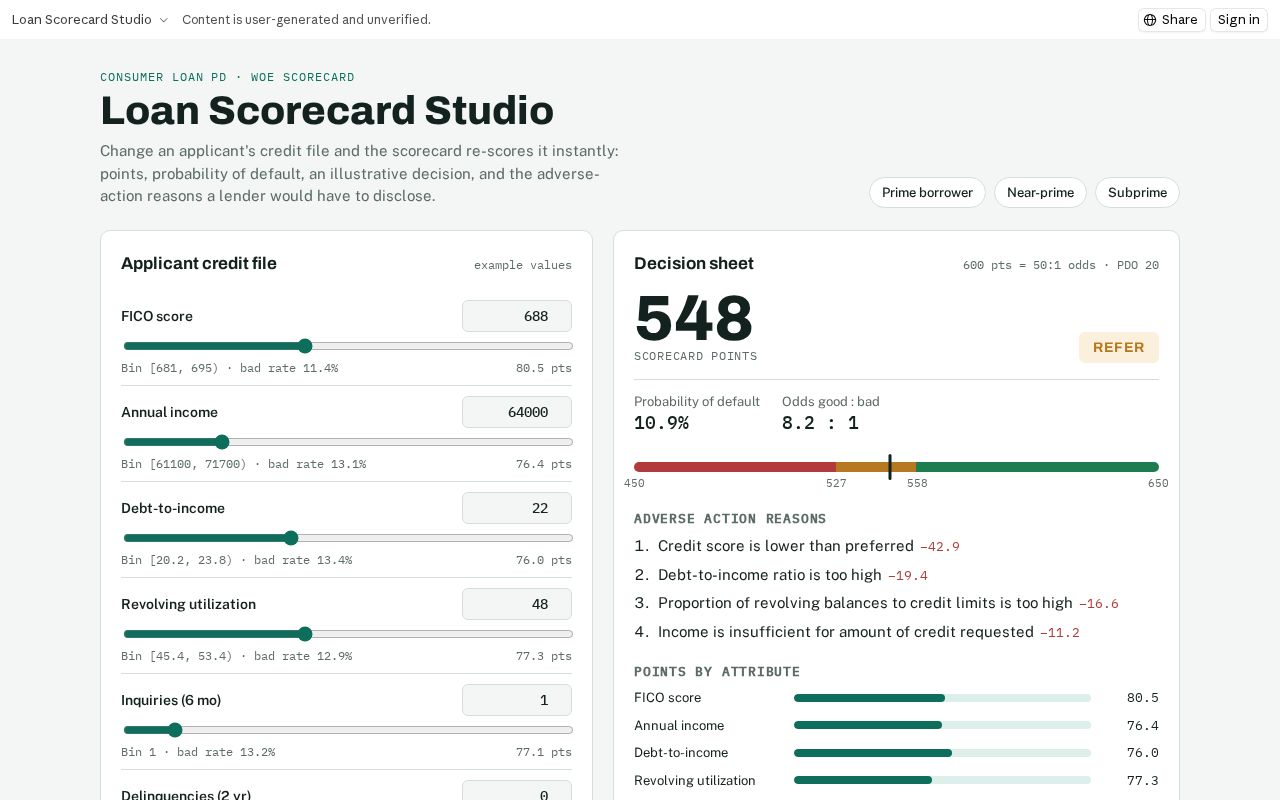Click the 'Content is user-generated and unverified' notice
Image resolution: width=1280 pixels, height=800 pixels.
coord(306,20)
